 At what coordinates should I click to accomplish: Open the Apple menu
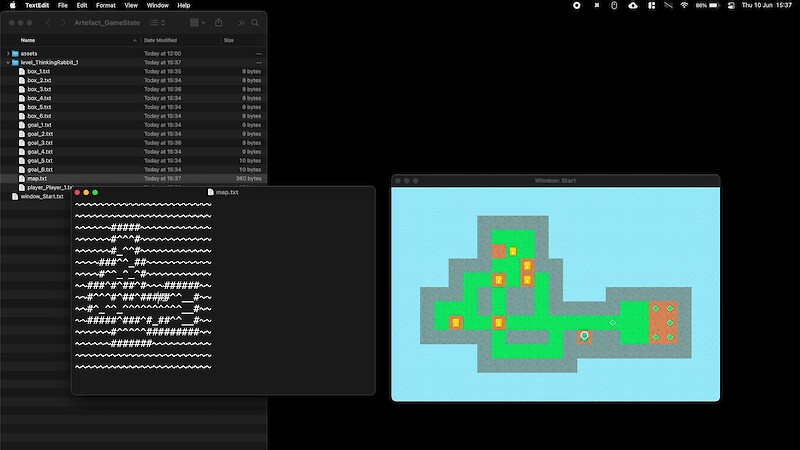(12, 5)
